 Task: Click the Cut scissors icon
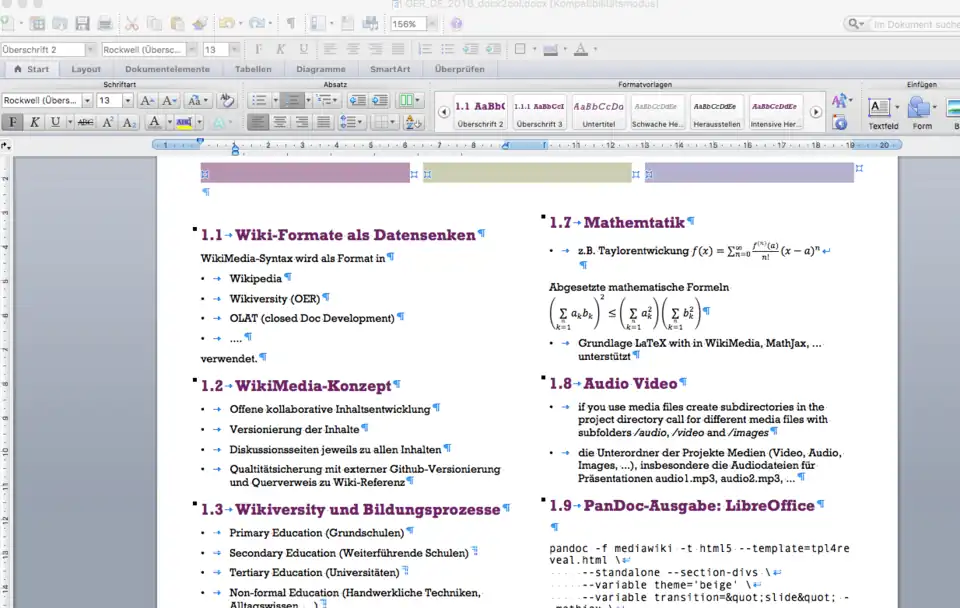(134, 23)
